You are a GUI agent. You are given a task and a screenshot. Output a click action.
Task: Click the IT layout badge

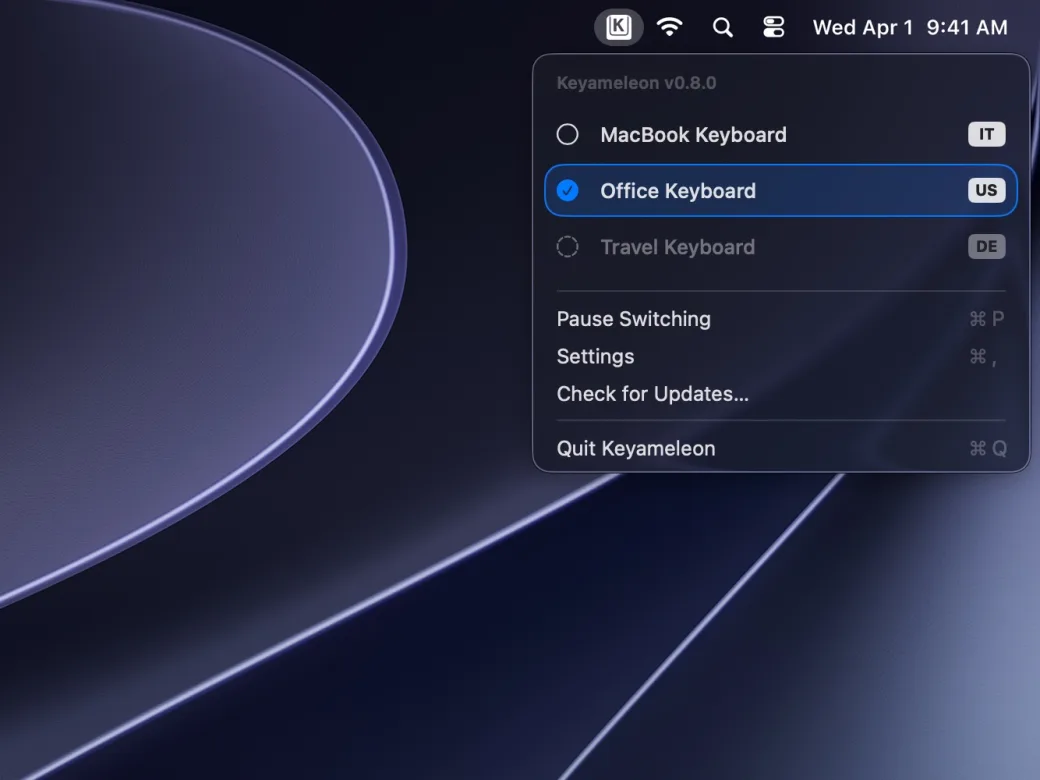986,135
